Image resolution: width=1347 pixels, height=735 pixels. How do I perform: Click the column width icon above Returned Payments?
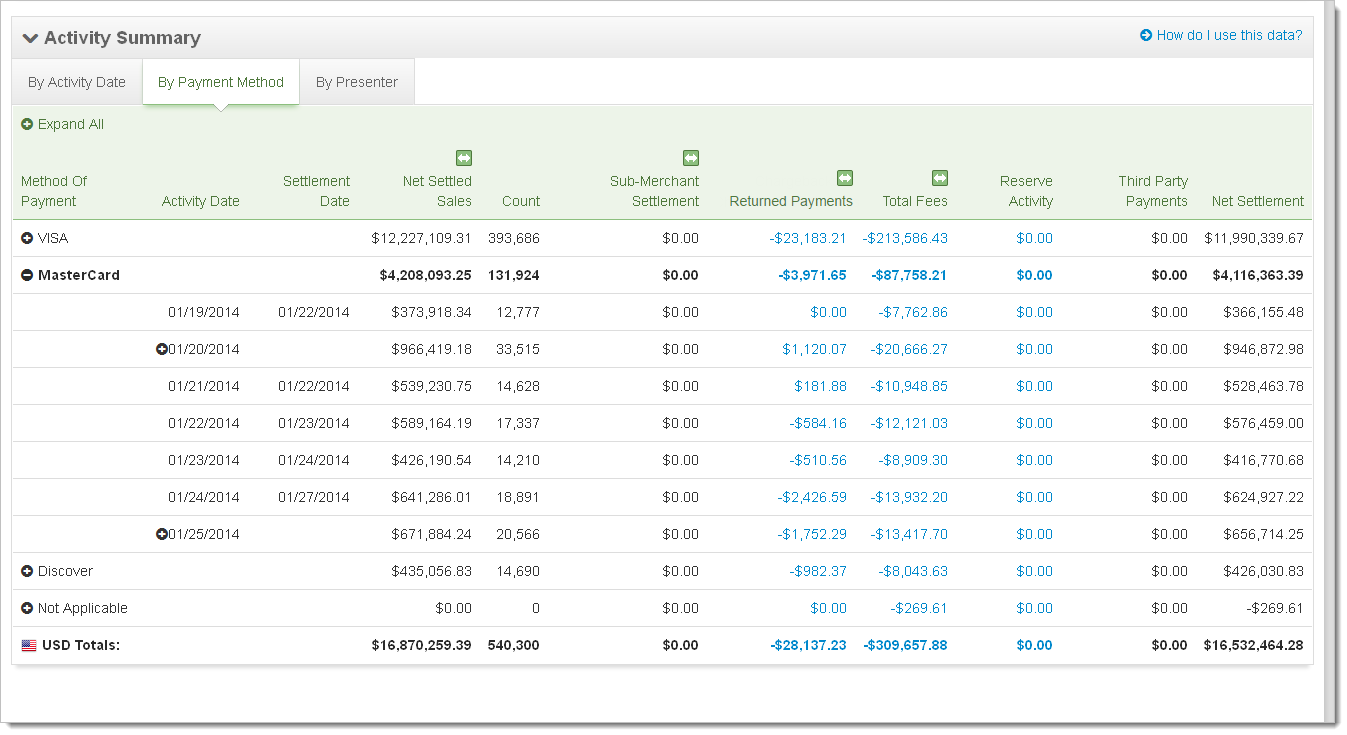pyautogui.click(x=845, y=178)
